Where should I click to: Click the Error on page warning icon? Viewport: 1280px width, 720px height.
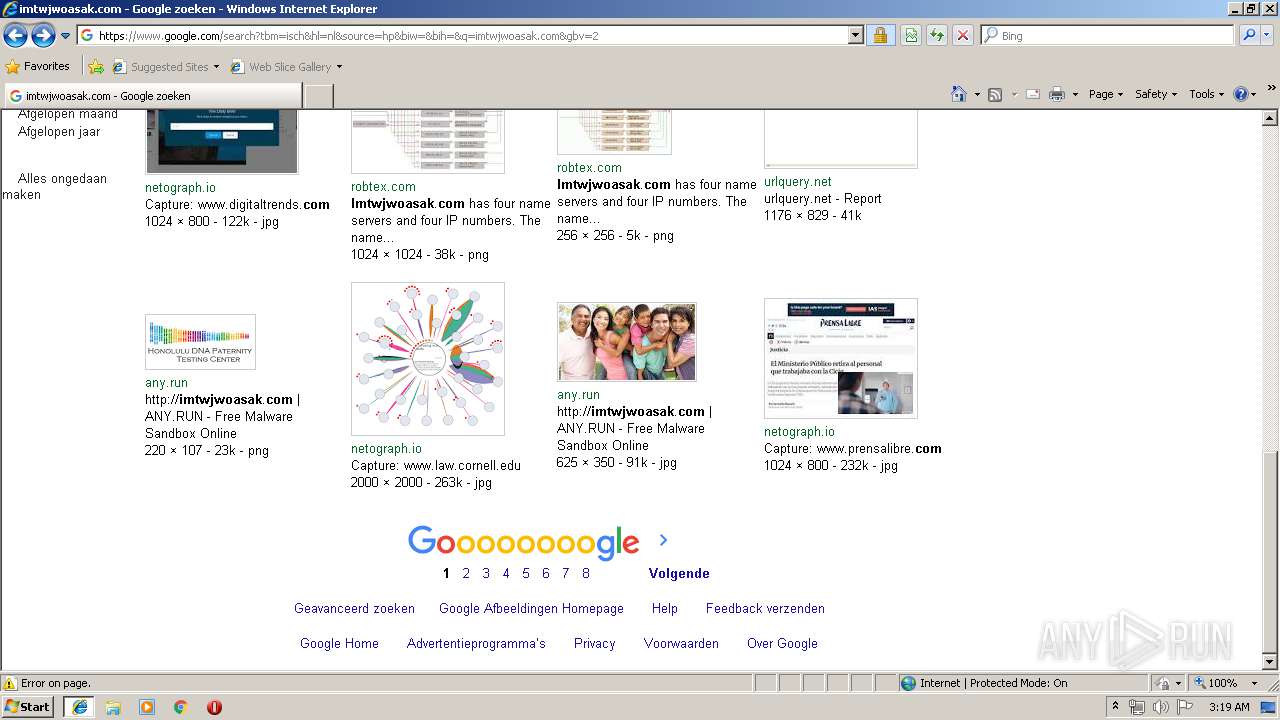pos(10,683)
